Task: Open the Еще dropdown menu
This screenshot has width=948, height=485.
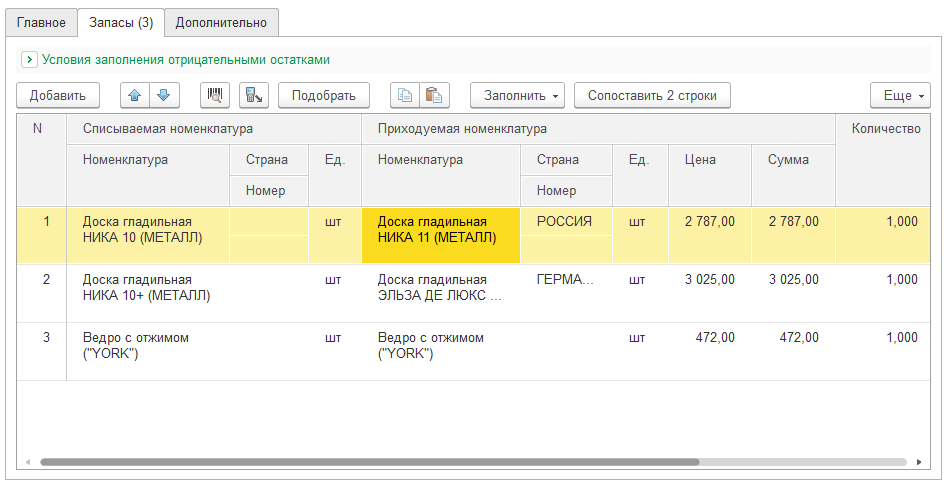Action: (x=900, y=96)
